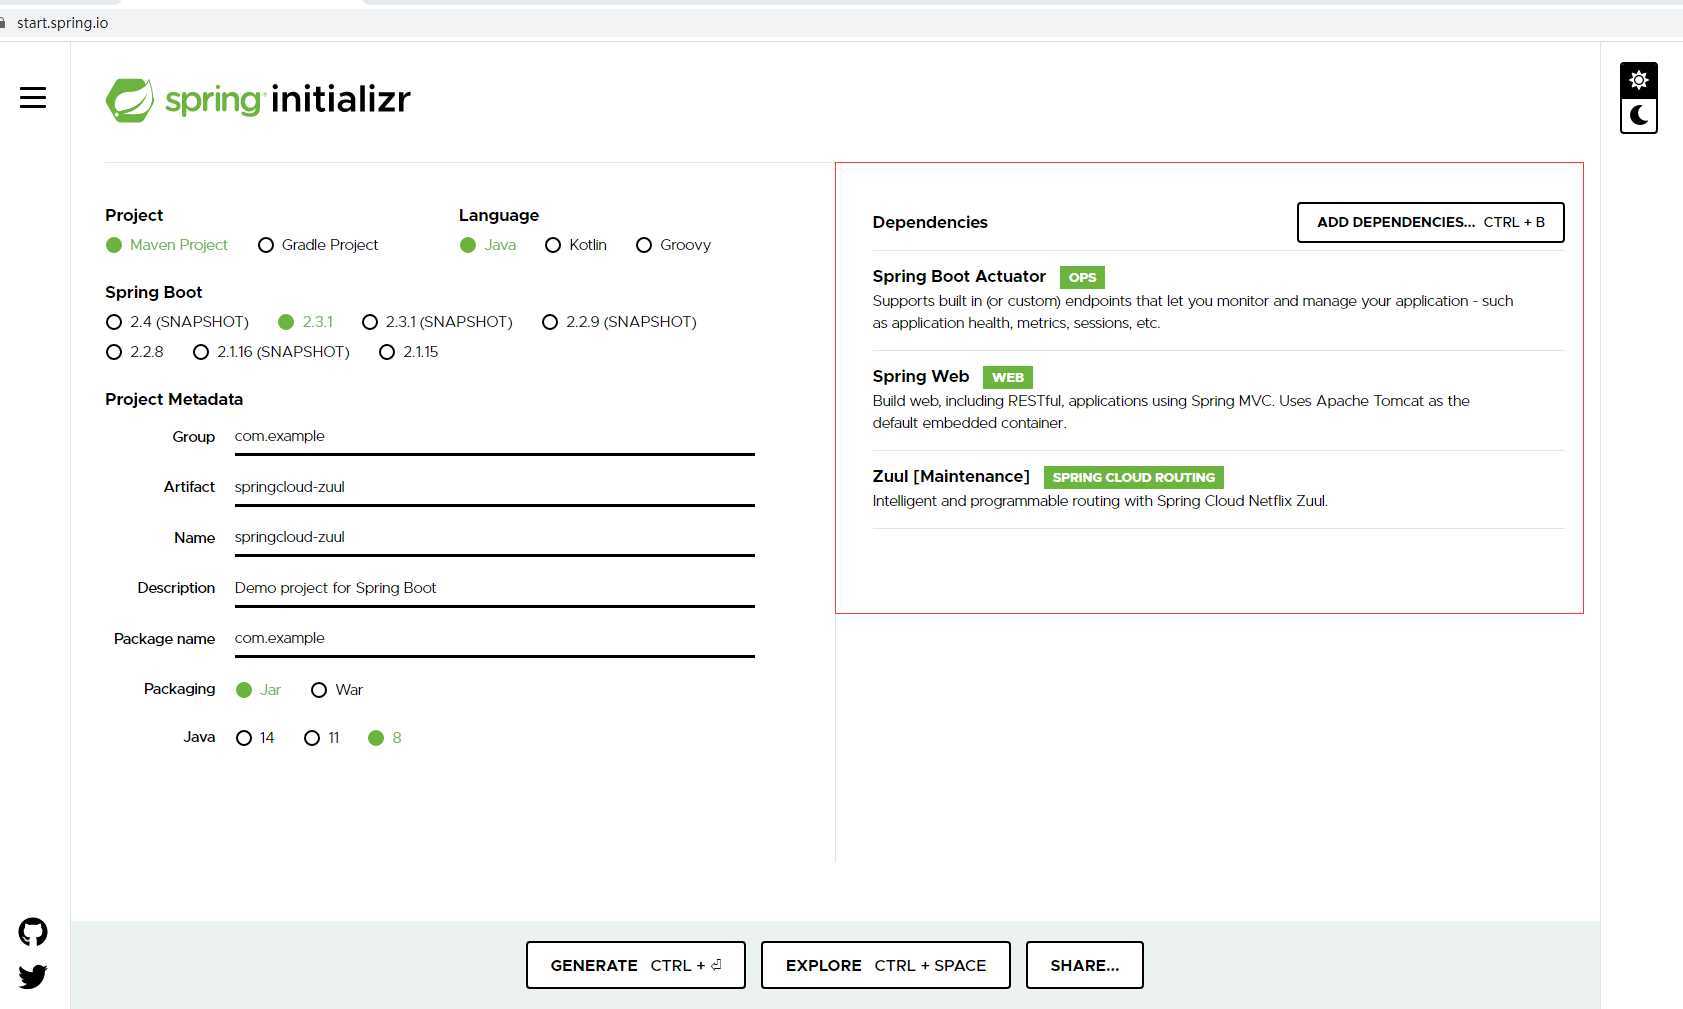1683x1009 pixels.
Task: Choose Groovy as the language
Action: (x=673, y=245)
